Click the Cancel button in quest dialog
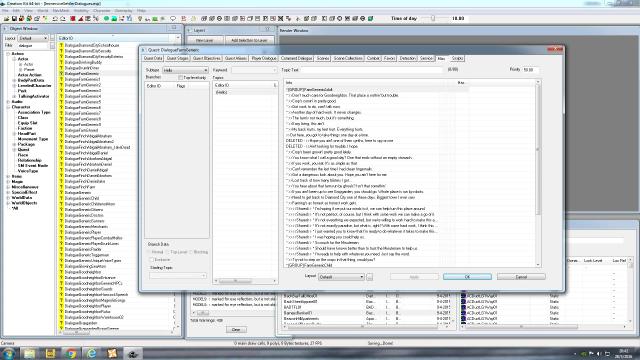The image size is (640, 360). 521,277
